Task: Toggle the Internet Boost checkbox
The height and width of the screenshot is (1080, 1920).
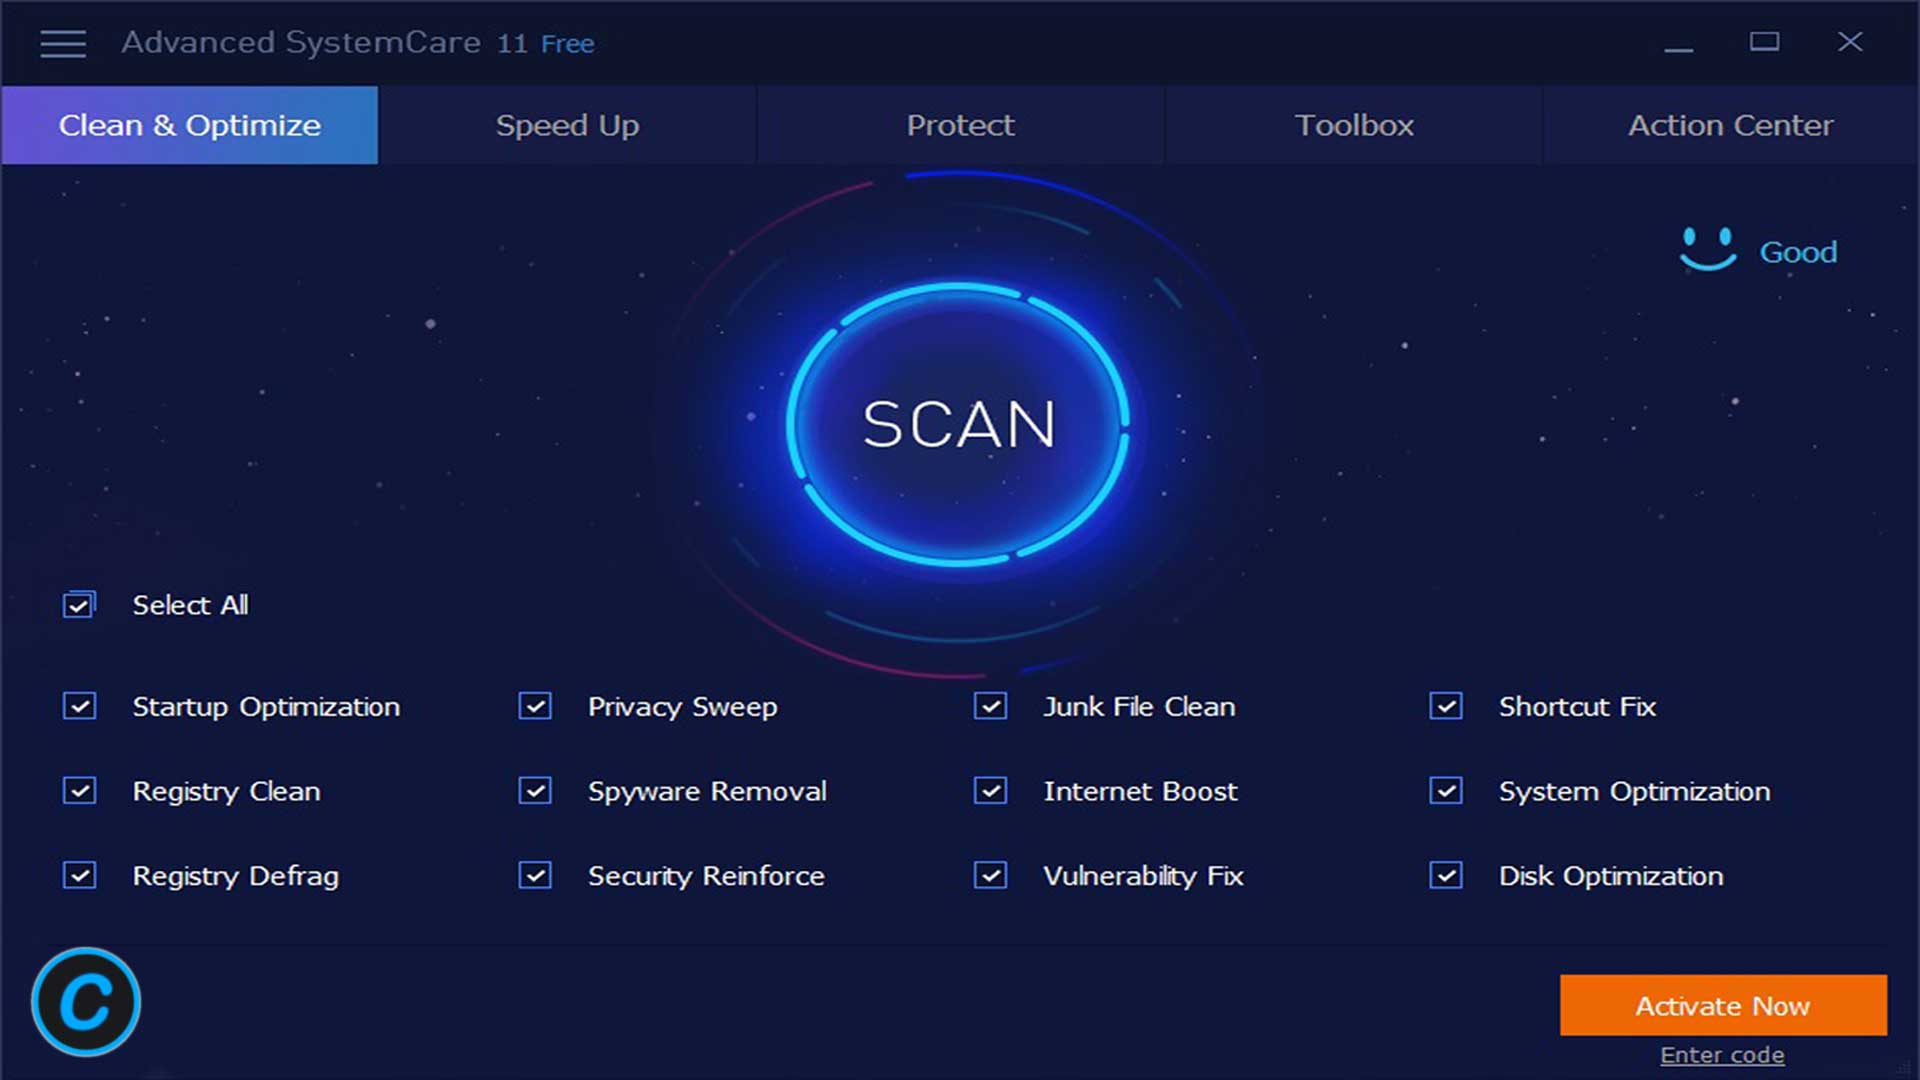Action: (990, 791)
